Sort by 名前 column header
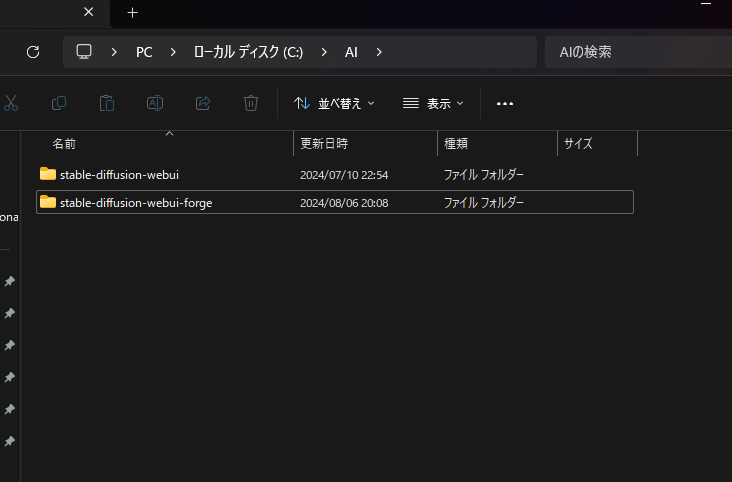The image size is (732, 482). tap(64, 144)
